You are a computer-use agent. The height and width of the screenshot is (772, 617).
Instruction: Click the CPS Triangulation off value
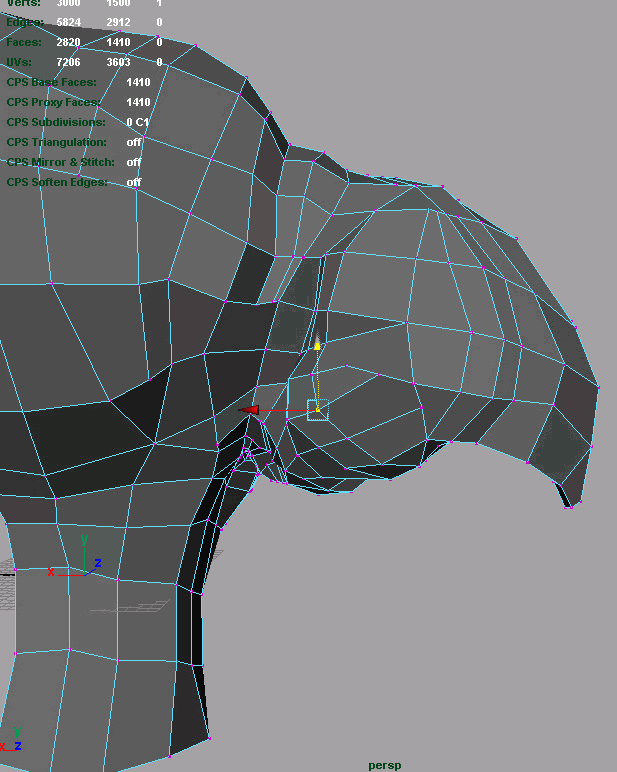tap(133, 142)
